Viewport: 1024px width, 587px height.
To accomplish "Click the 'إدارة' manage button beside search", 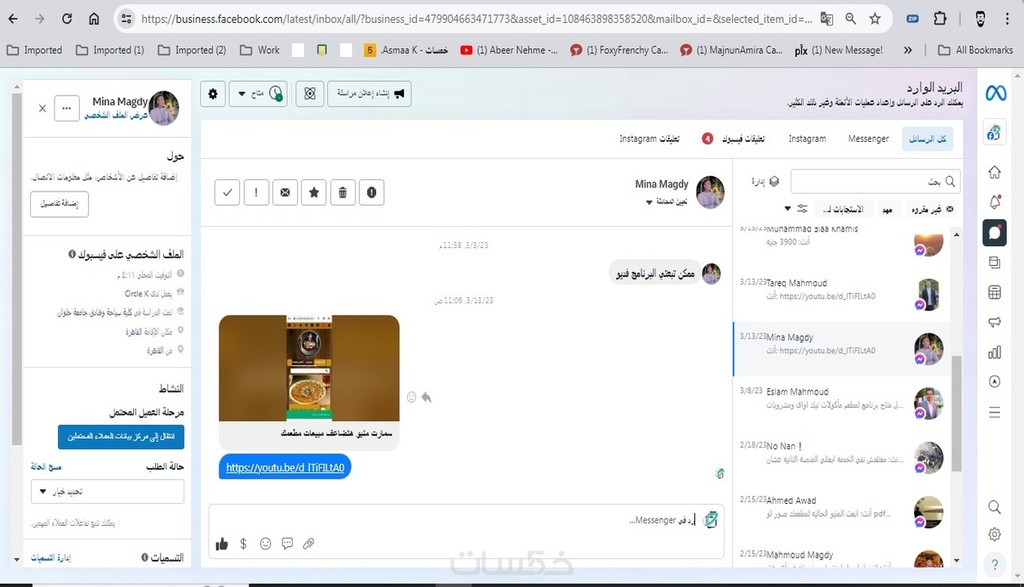I will pyautogui.click(x=765, y=182).
